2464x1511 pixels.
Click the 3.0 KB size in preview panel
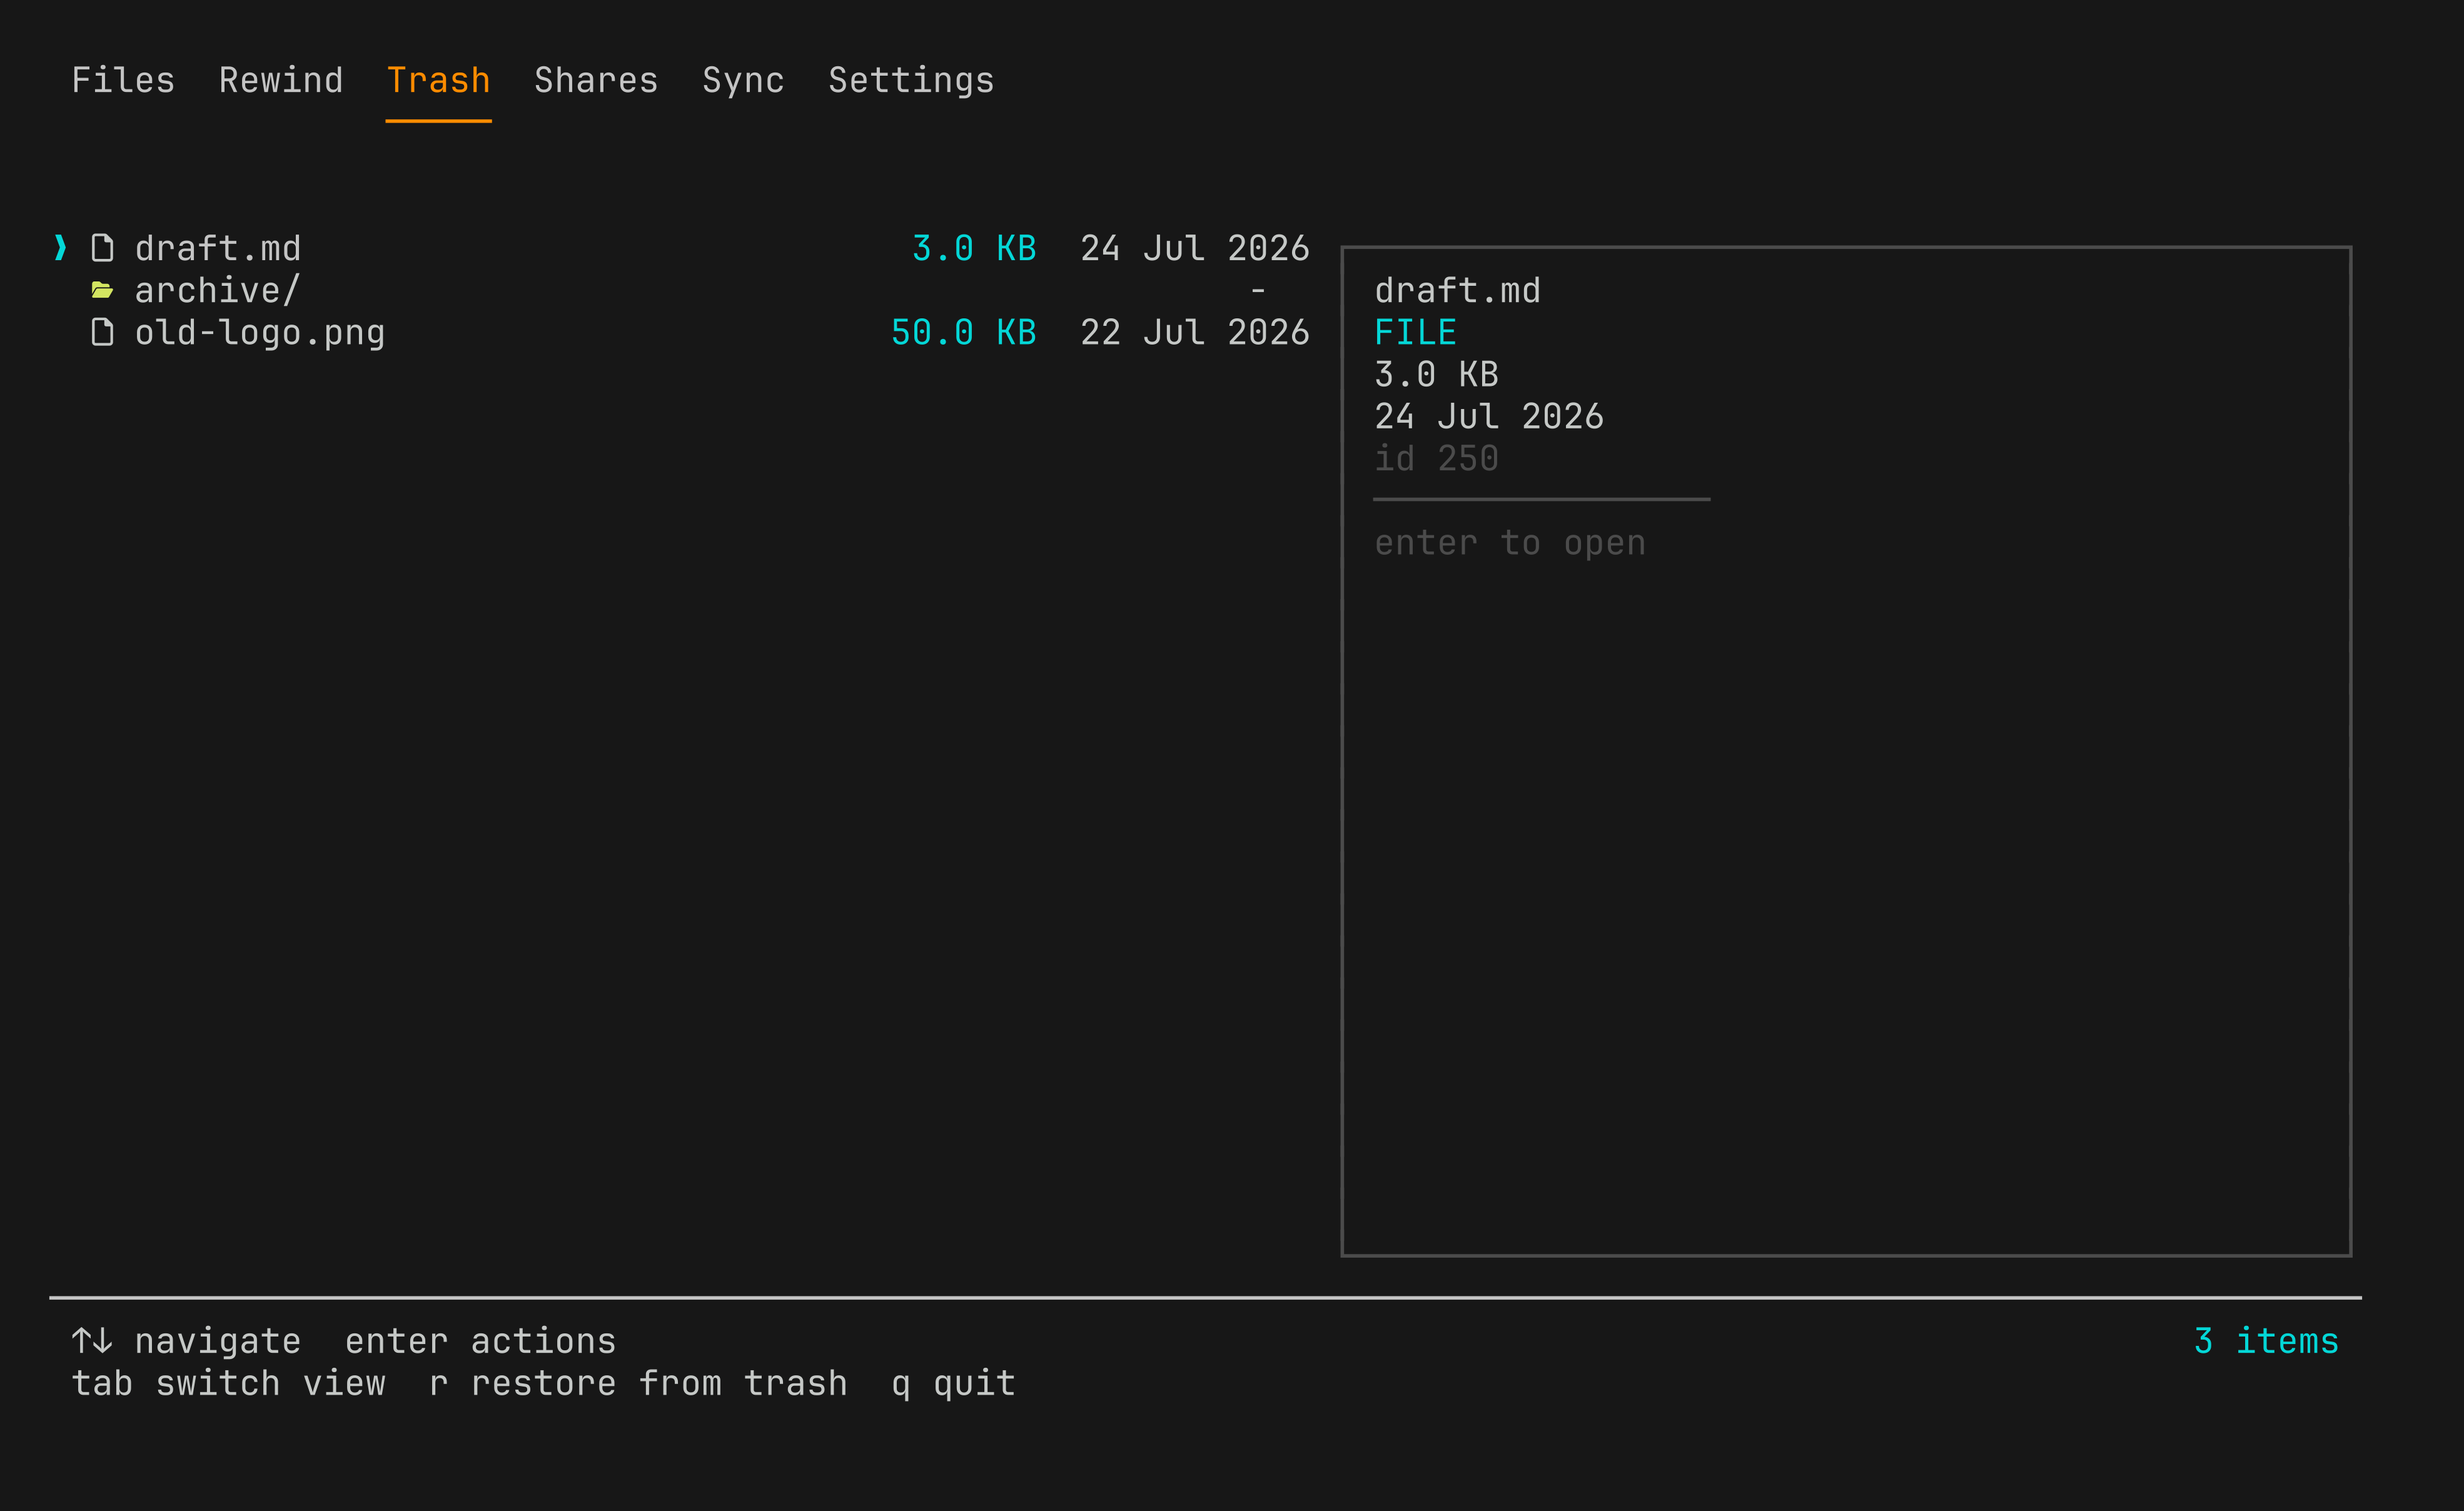coord(1436,374)
